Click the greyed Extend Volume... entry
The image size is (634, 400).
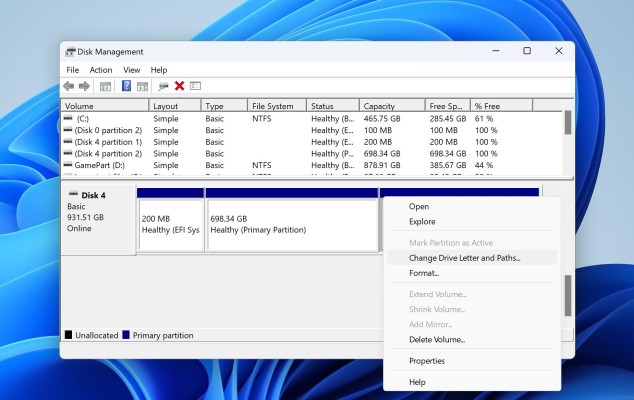click(472, 294)
